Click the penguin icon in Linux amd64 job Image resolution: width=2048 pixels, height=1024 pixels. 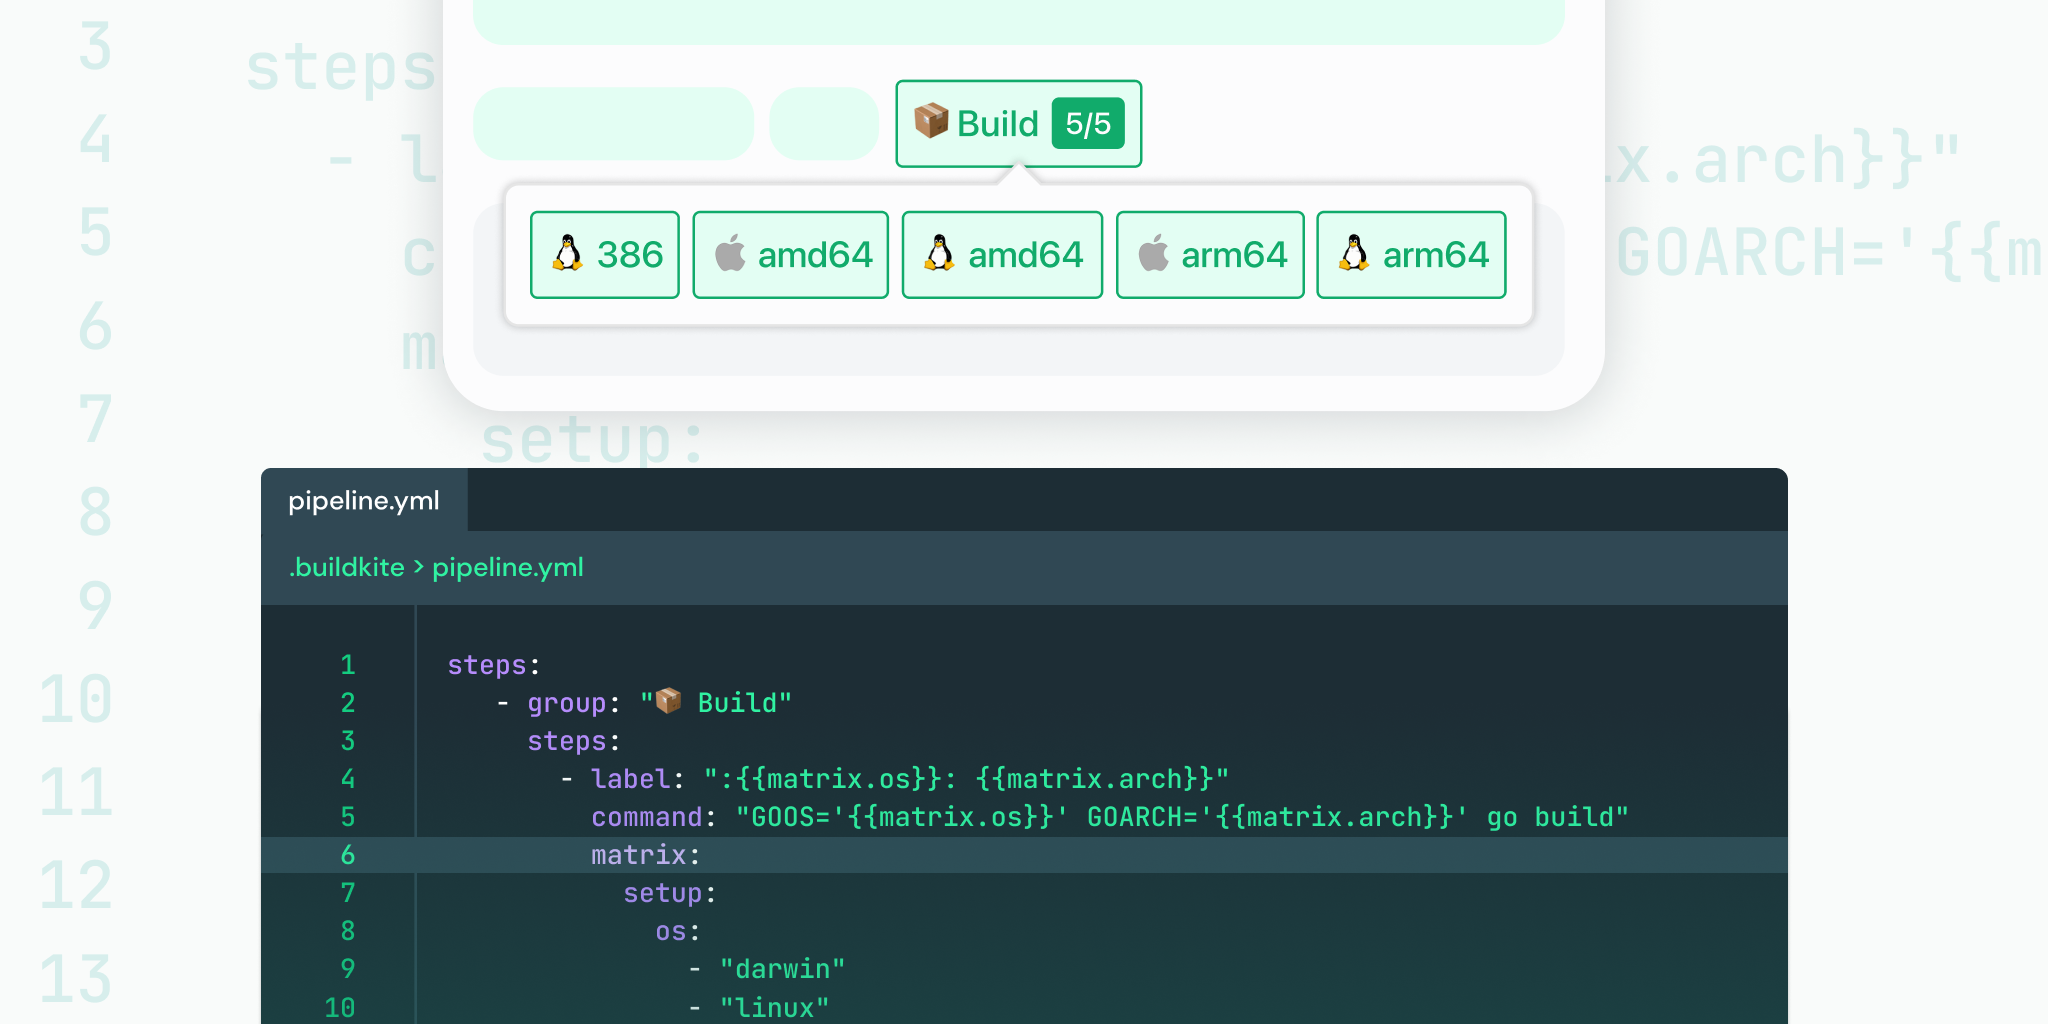click(x=939, y=254)
